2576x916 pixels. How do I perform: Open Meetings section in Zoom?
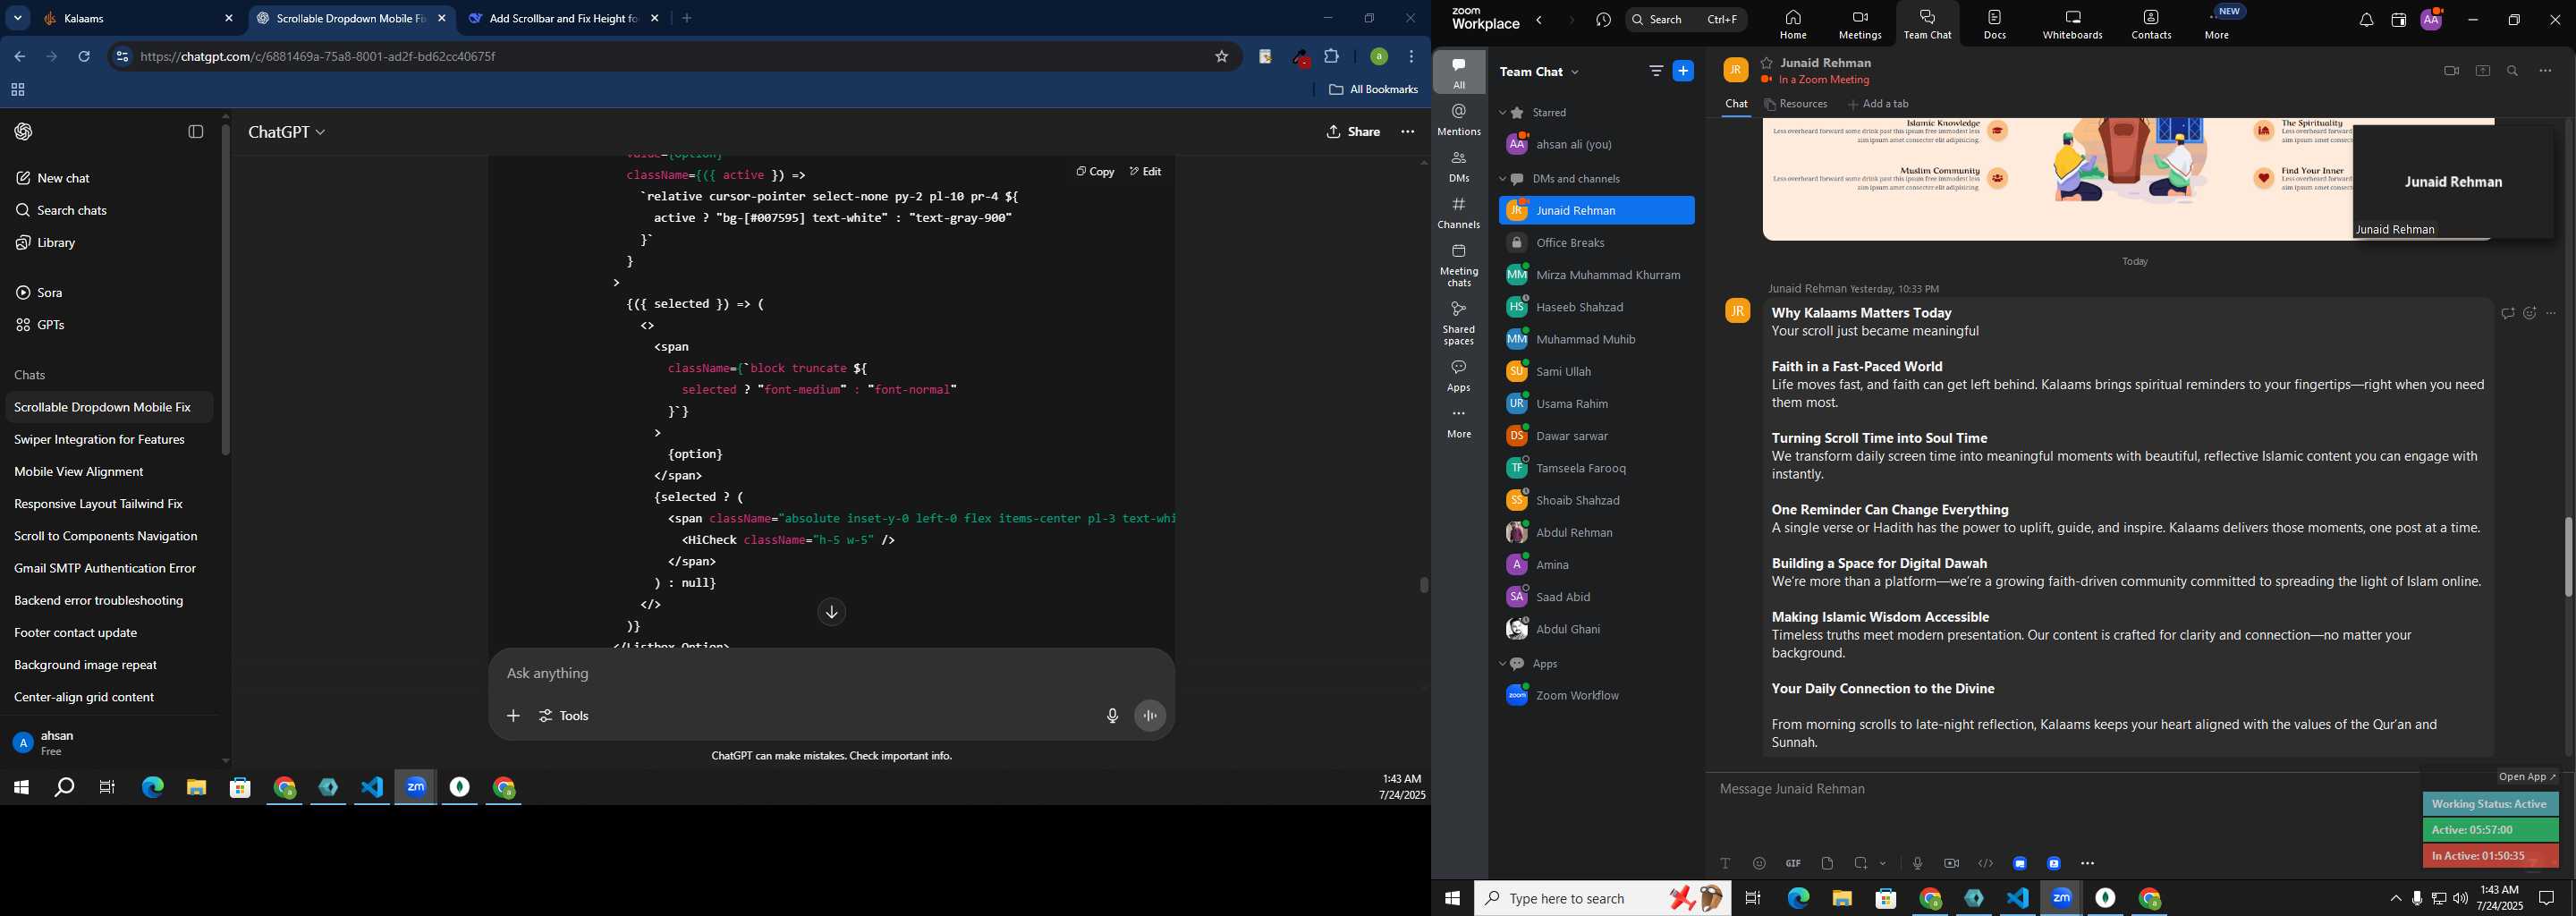click(x=1859, y=25)
